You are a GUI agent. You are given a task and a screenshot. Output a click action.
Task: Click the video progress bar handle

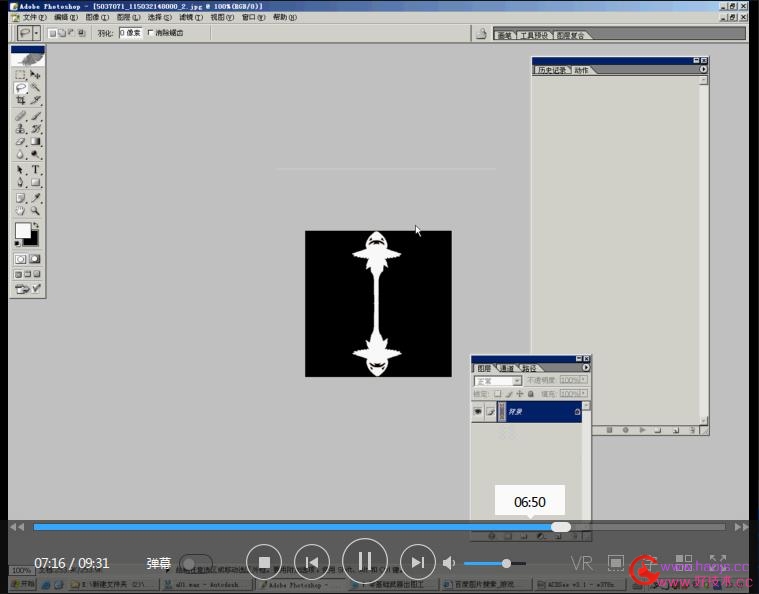click(561, 527)
